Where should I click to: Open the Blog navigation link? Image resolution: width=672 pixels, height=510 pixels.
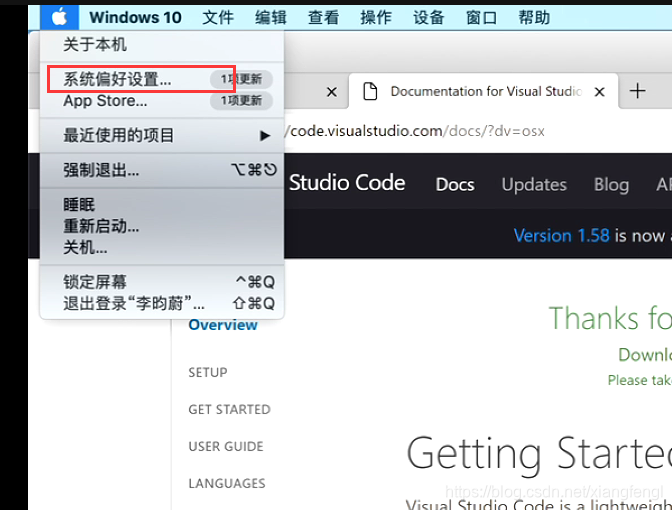[612, 185]
